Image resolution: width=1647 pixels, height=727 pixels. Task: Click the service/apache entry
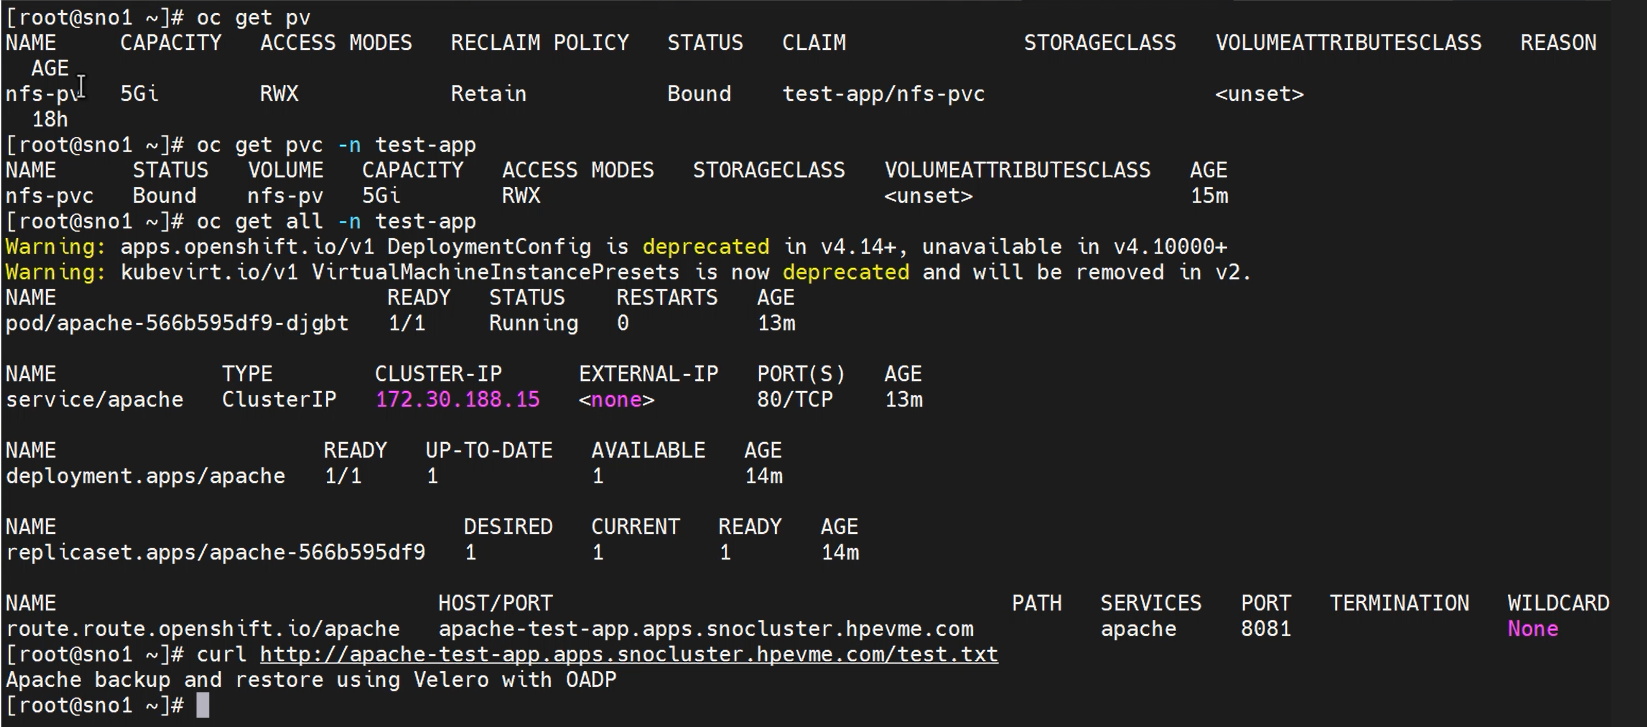[94, 400]
